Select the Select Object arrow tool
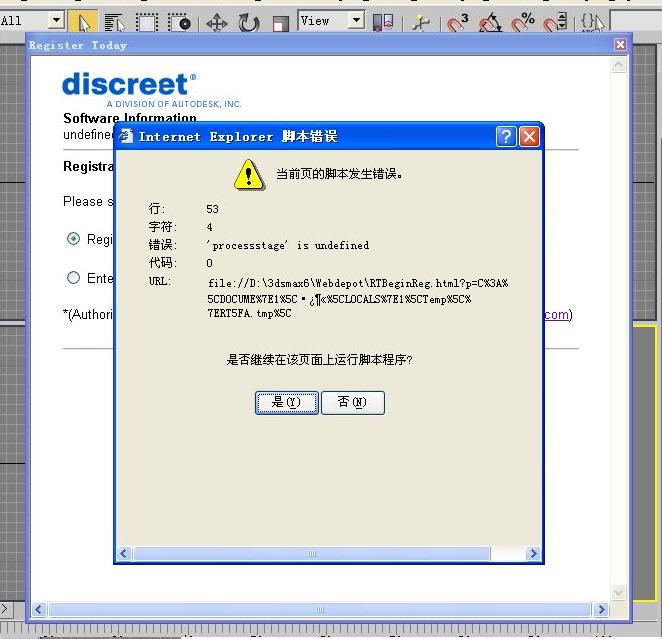662x639 pixels. (83, 22)
